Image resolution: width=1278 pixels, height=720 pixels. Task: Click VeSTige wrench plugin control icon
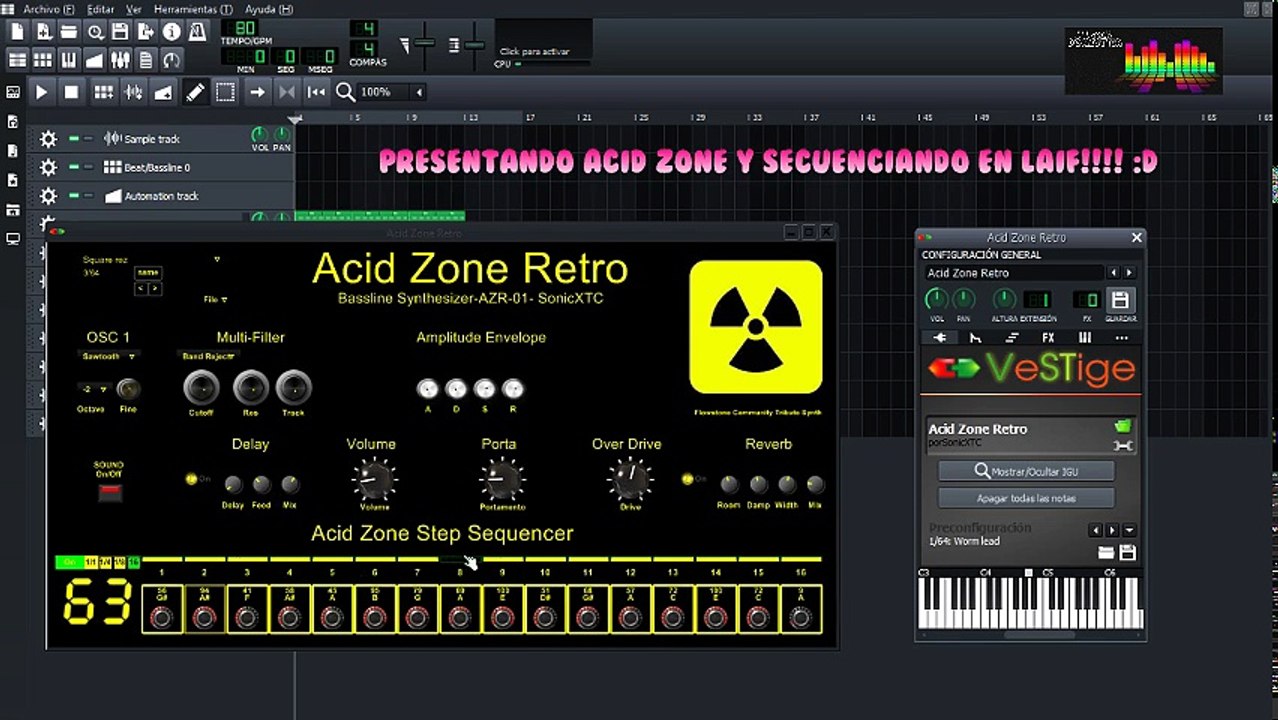pyautogui.click(x=1122, y=445)
